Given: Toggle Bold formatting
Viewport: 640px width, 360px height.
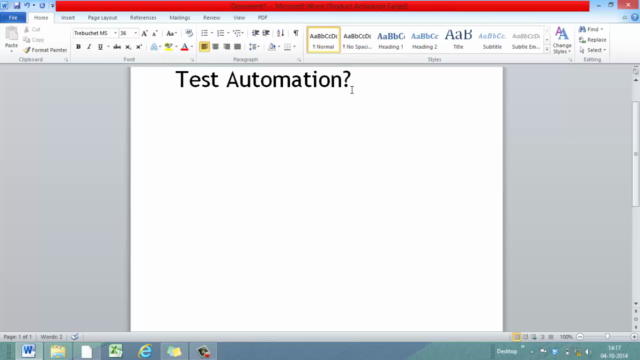Looking at the screenshot, I should (x=78, y=47).
